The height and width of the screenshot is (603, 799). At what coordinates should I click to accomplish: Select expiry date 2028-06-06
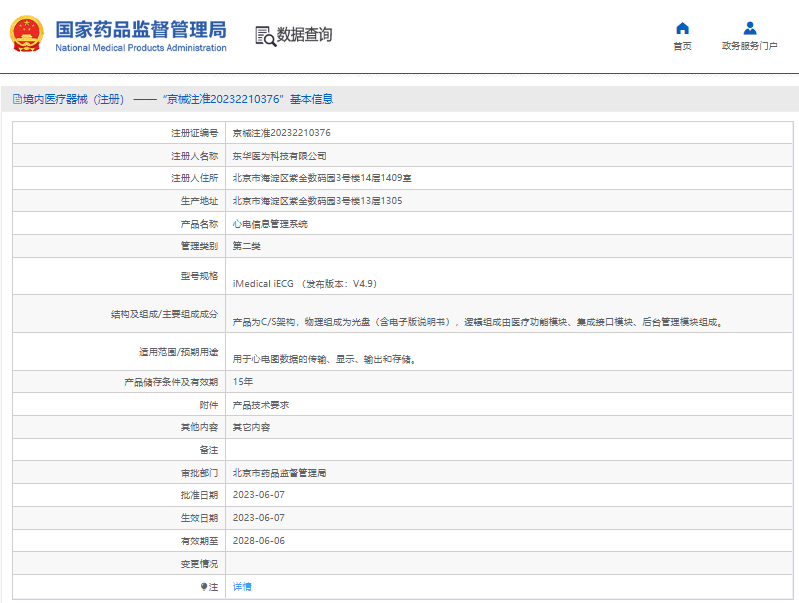259,541
